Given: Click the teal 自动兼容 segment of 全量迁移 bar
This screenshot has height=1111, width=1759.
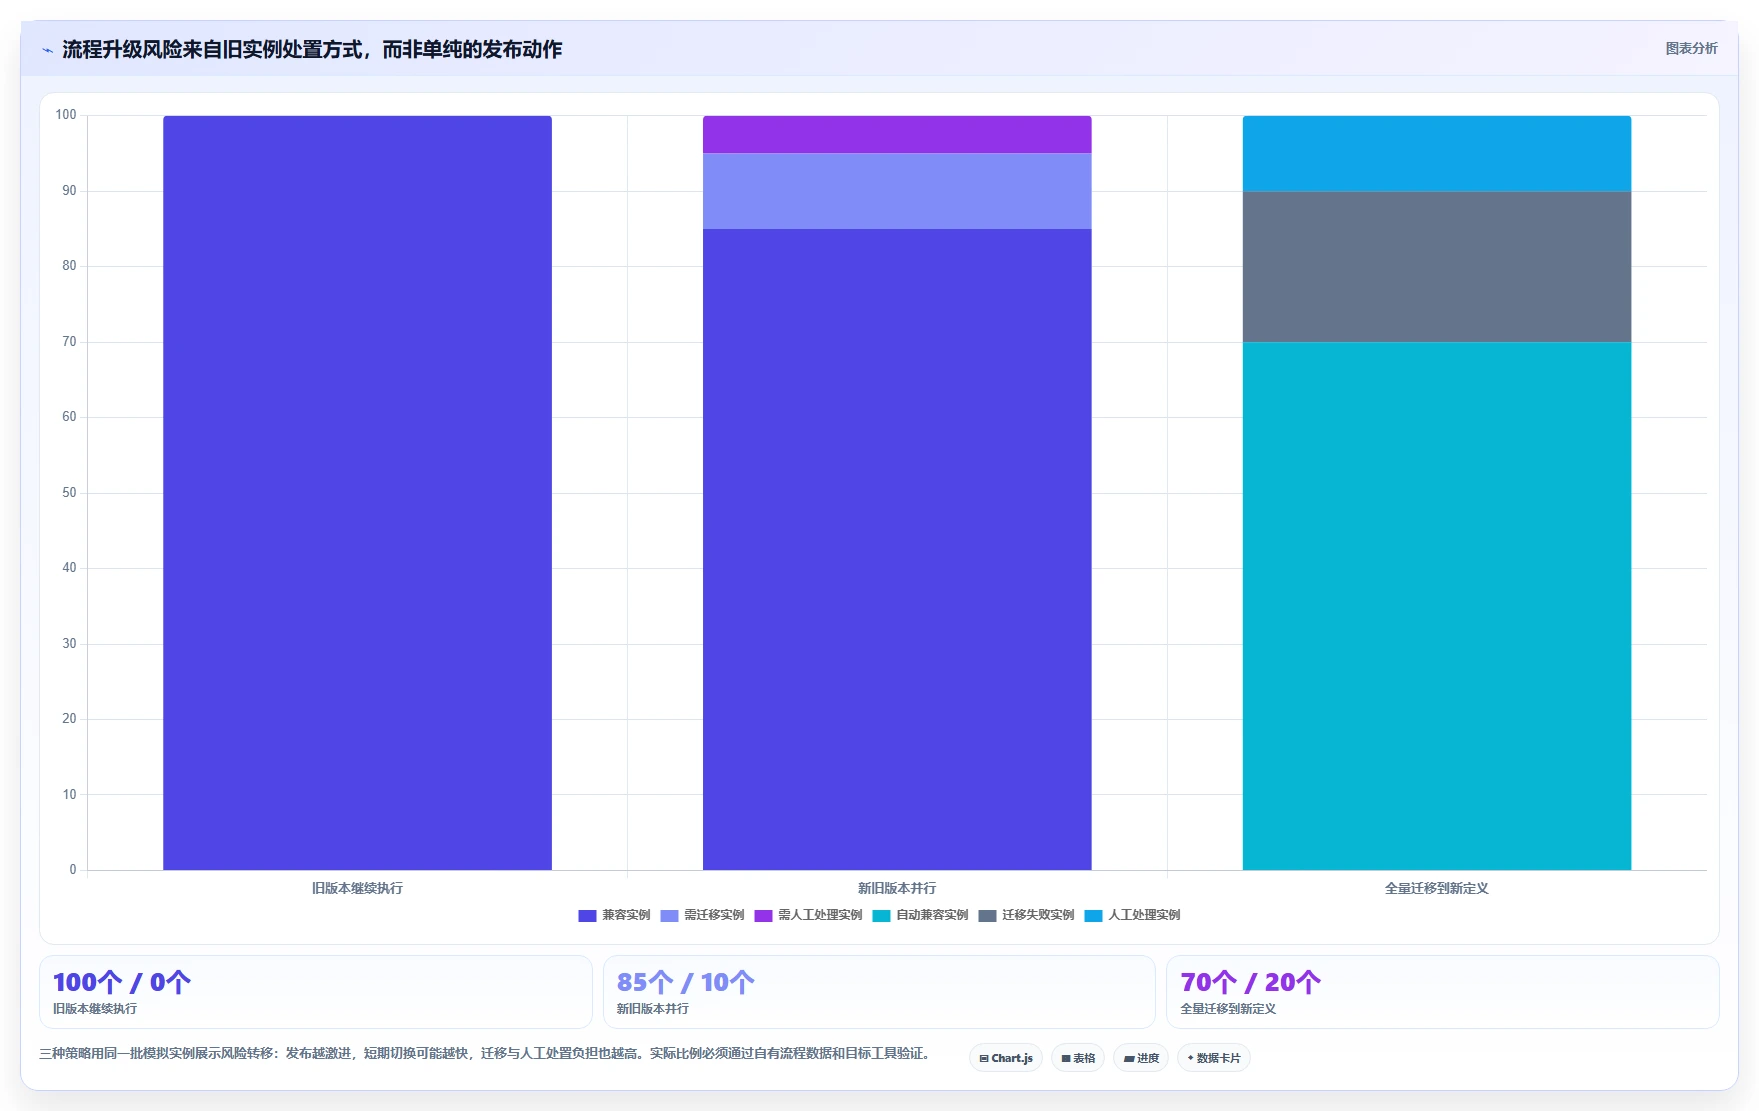Looking at the screenshot, I should pyautogui.click(x=1437, y=606).
